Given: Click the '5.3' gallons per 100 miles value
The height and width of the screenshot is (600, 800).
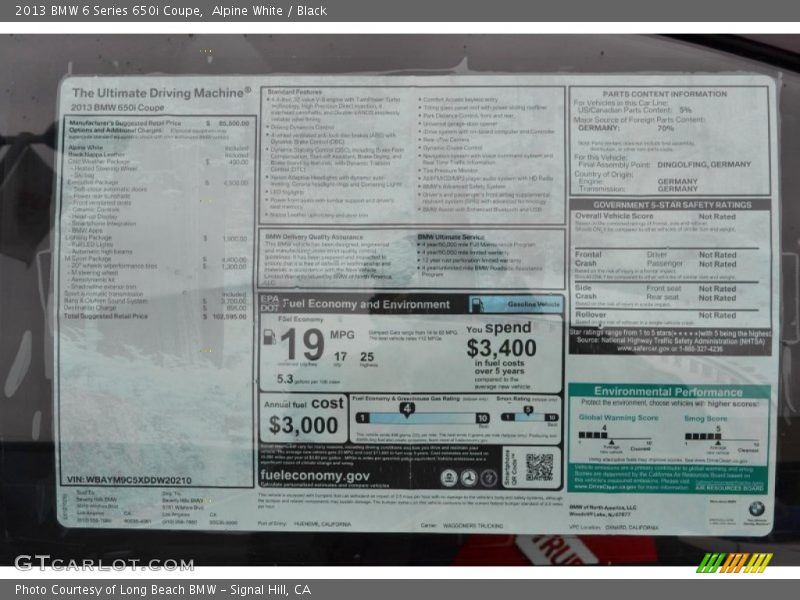Looking at the screenshot, I should tap(285, 379).
